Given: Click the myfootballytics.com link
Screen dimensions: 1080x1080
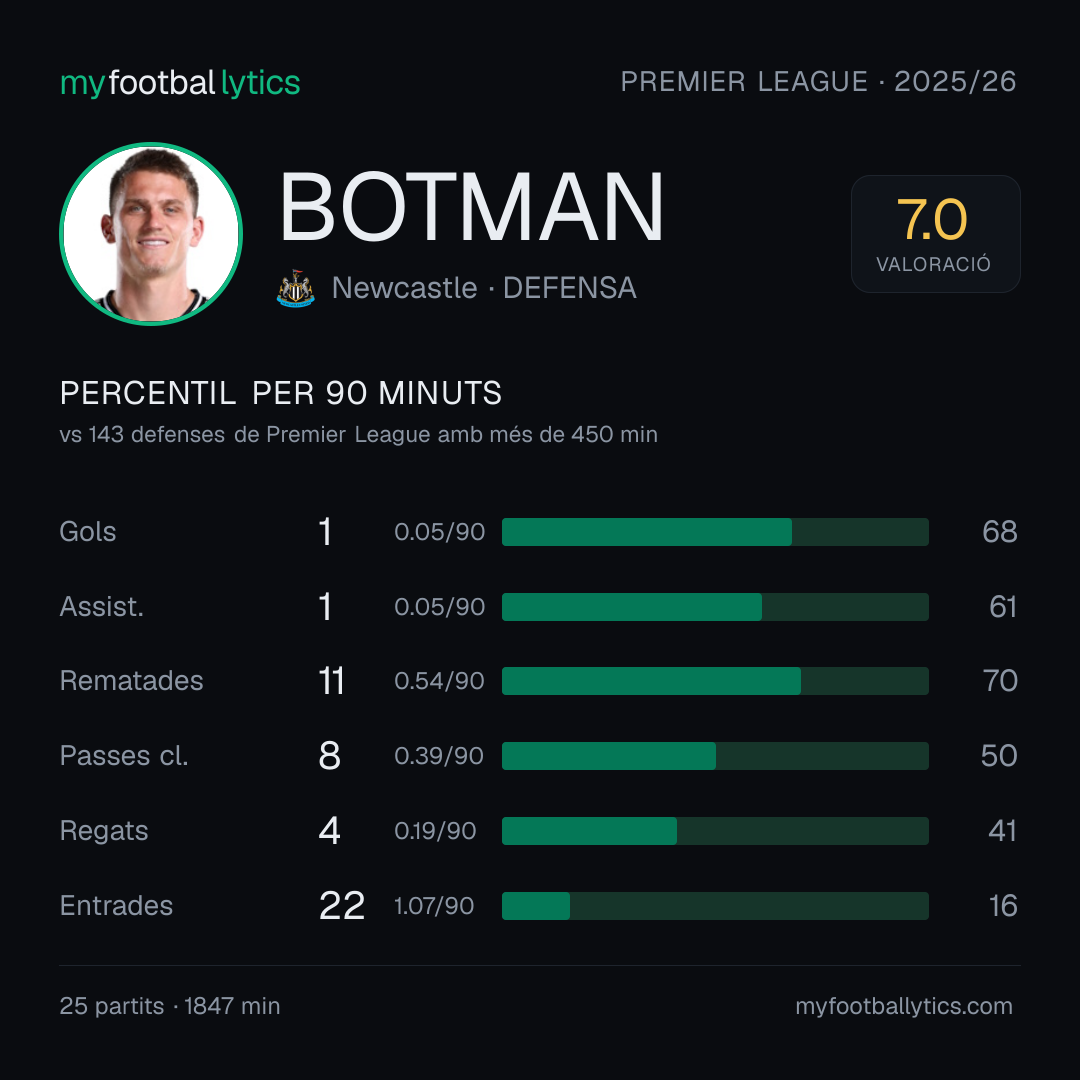Looking at the screenshot, I should tap(904, 1006).
